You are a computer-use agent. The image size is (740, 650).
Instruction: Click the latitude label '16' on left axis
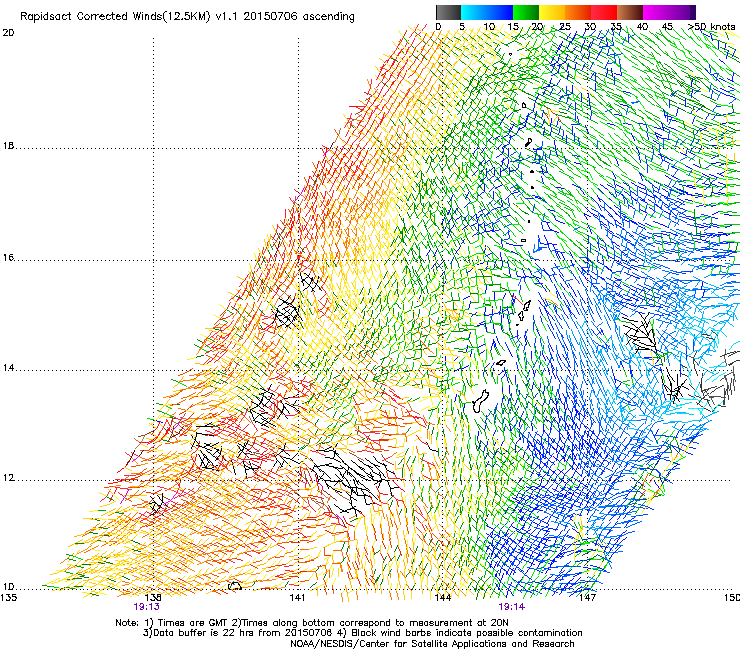pos(8,257)
